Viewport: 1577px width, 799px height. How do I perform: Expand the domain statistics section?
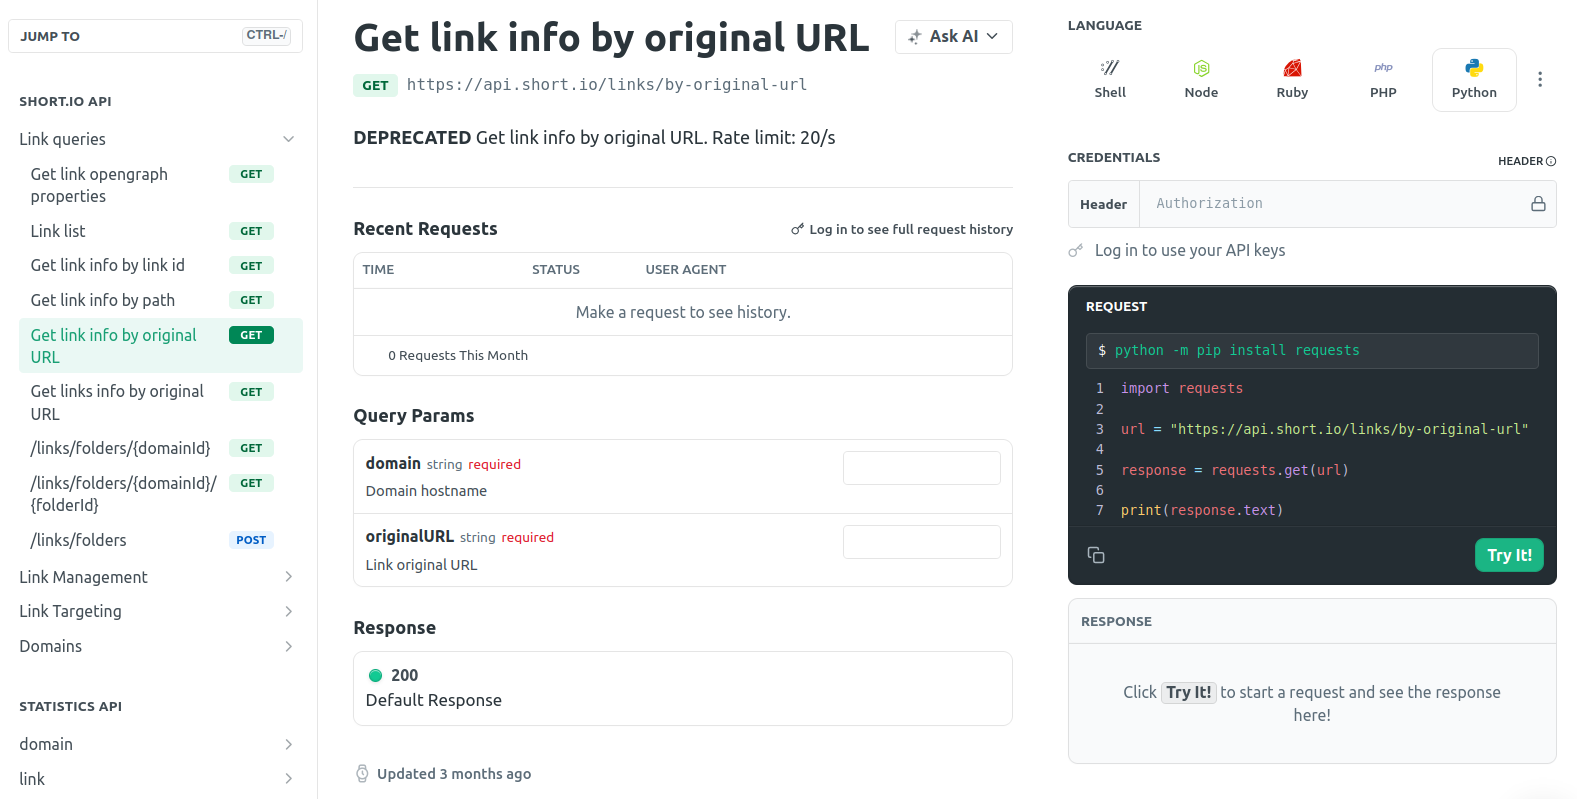(x=289, y=744)
